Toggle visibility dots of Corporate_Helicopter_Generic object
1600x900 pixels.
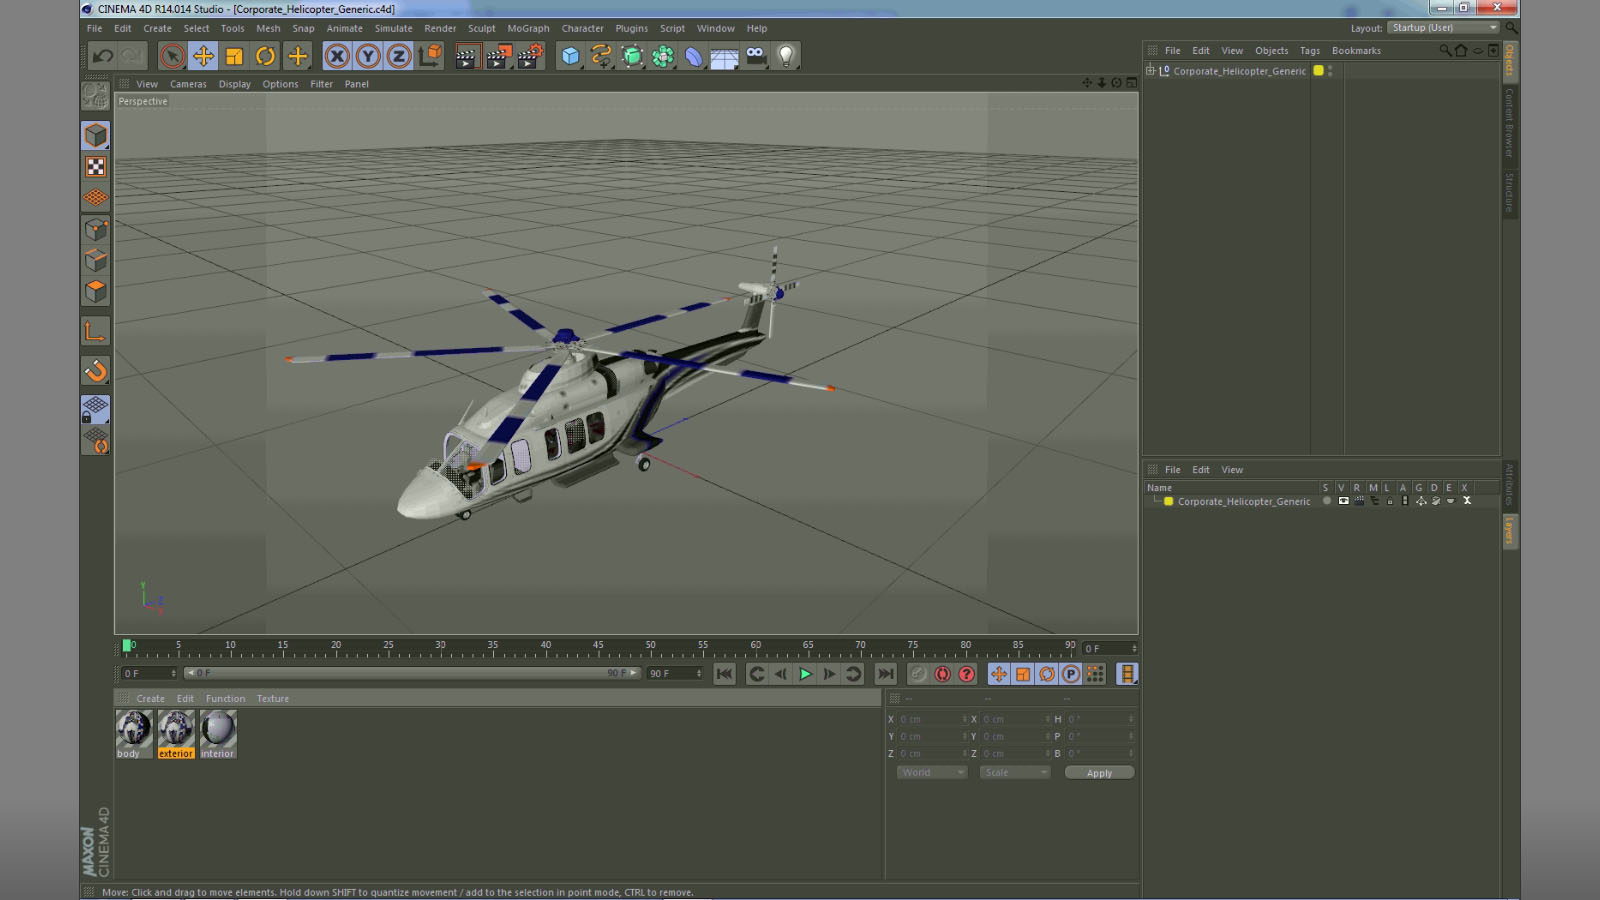1330,71
